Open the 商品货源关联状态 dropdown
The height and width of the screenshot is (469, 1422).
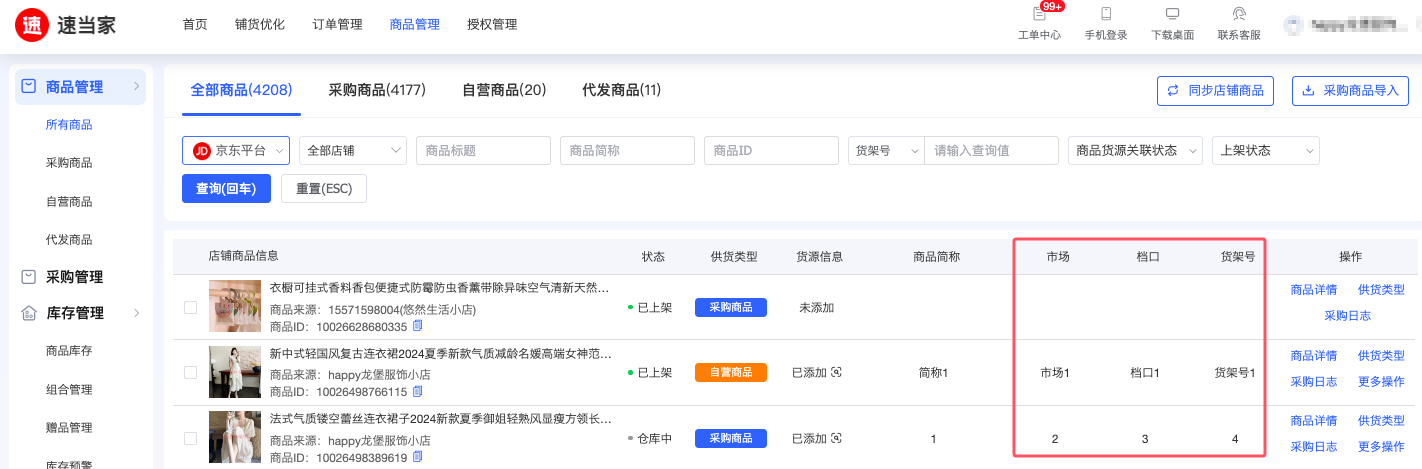(x=1136, y=151)
